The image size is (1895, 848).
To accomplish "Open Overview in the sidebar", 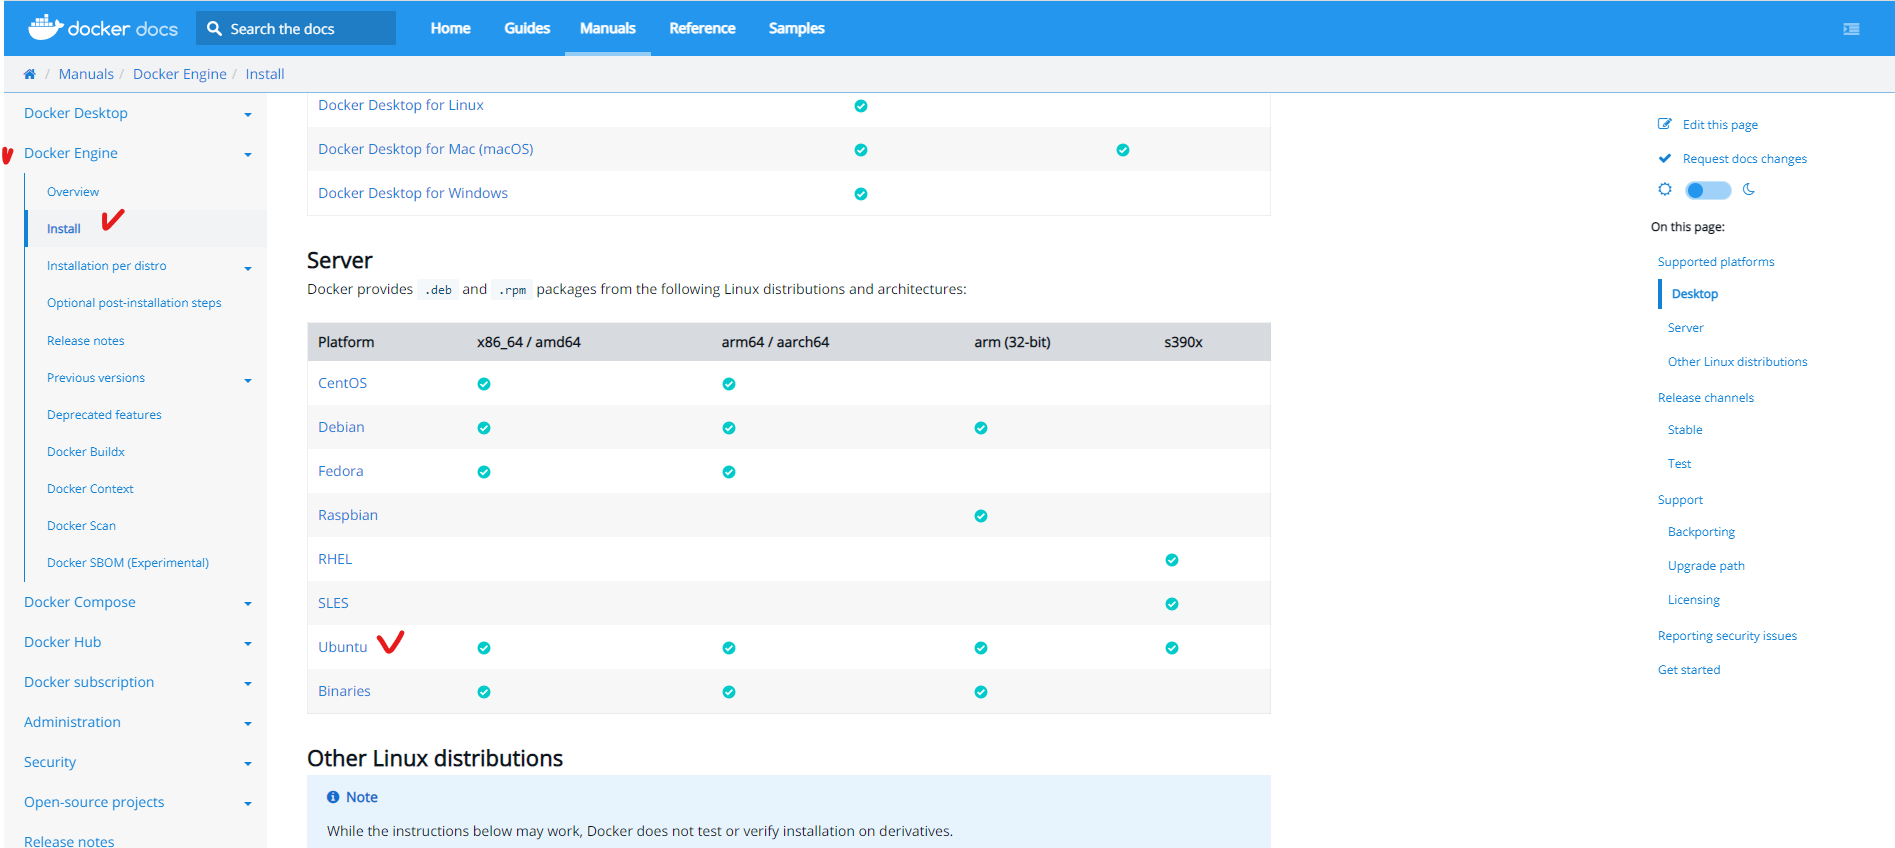I will click(73, 192).
